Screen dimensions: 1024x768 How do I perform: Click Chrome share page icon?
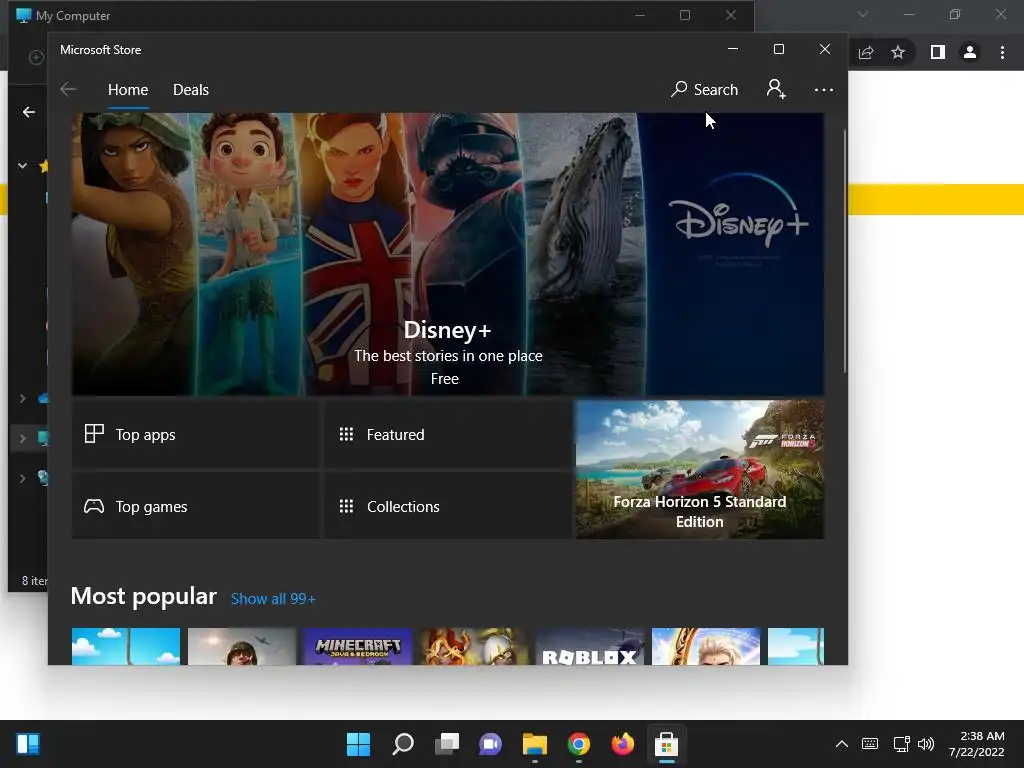[866, 52]
